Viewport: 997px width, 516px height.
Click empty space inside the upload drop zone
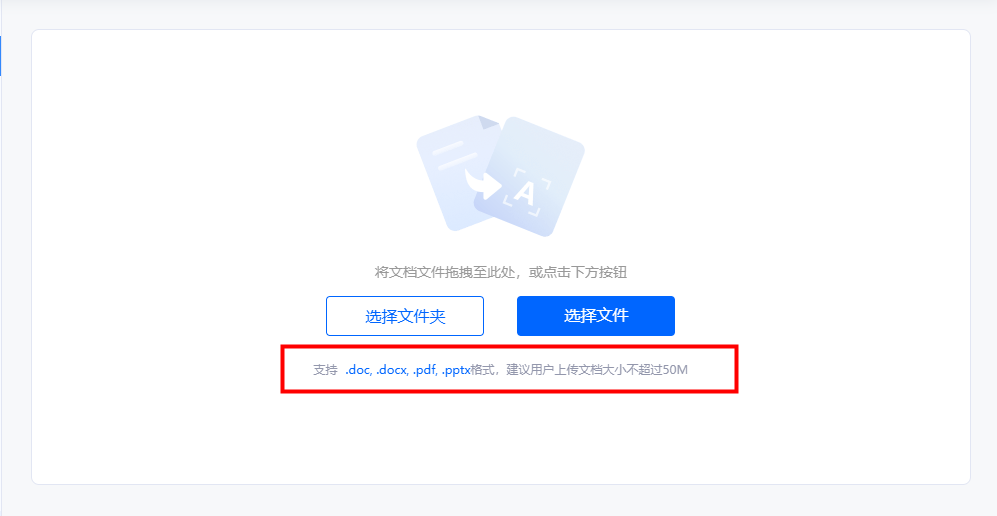191,191
